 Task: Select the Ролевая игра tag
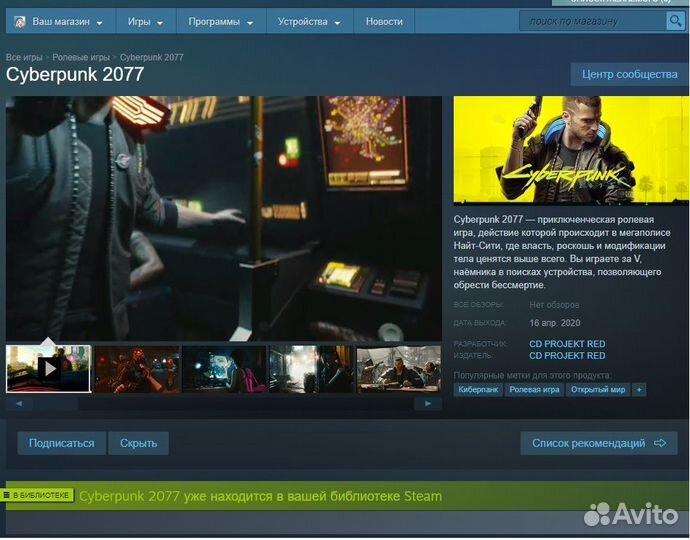[x=534, y=389]
